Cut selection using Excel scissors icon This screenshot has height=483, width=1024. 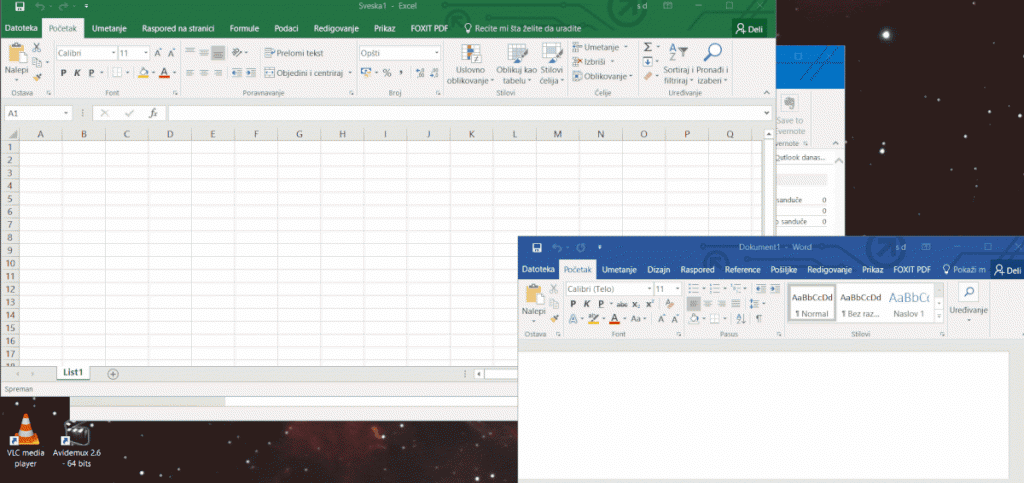click(x=37, y=48)
